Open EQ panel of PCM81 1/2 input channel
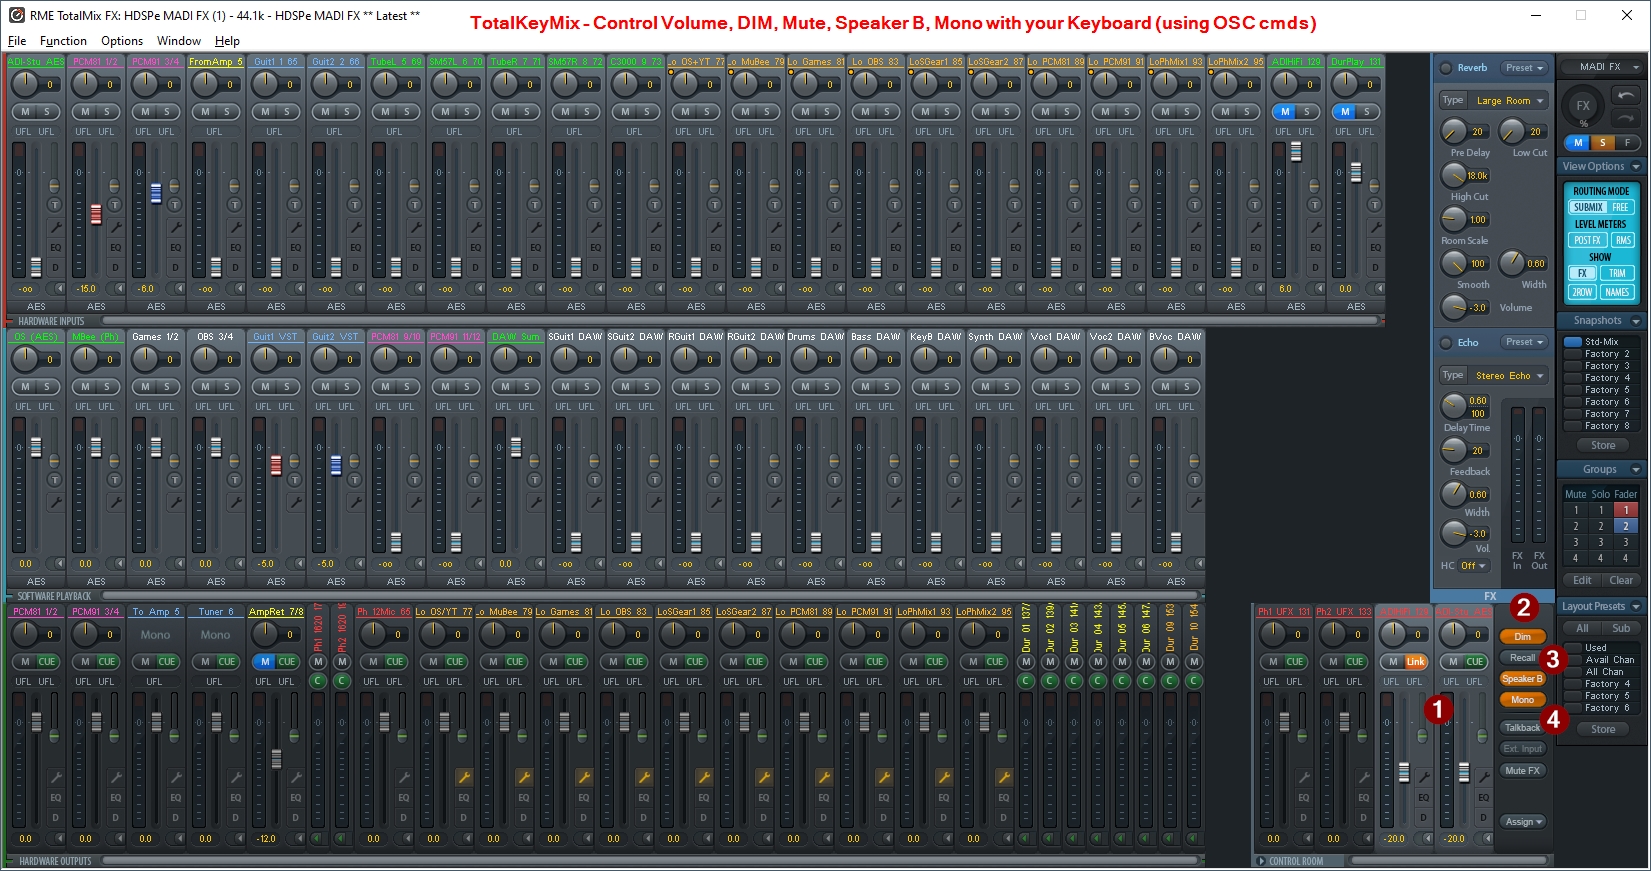The image size is (1651, 871). pyautogui.click(x=115, y=247)
